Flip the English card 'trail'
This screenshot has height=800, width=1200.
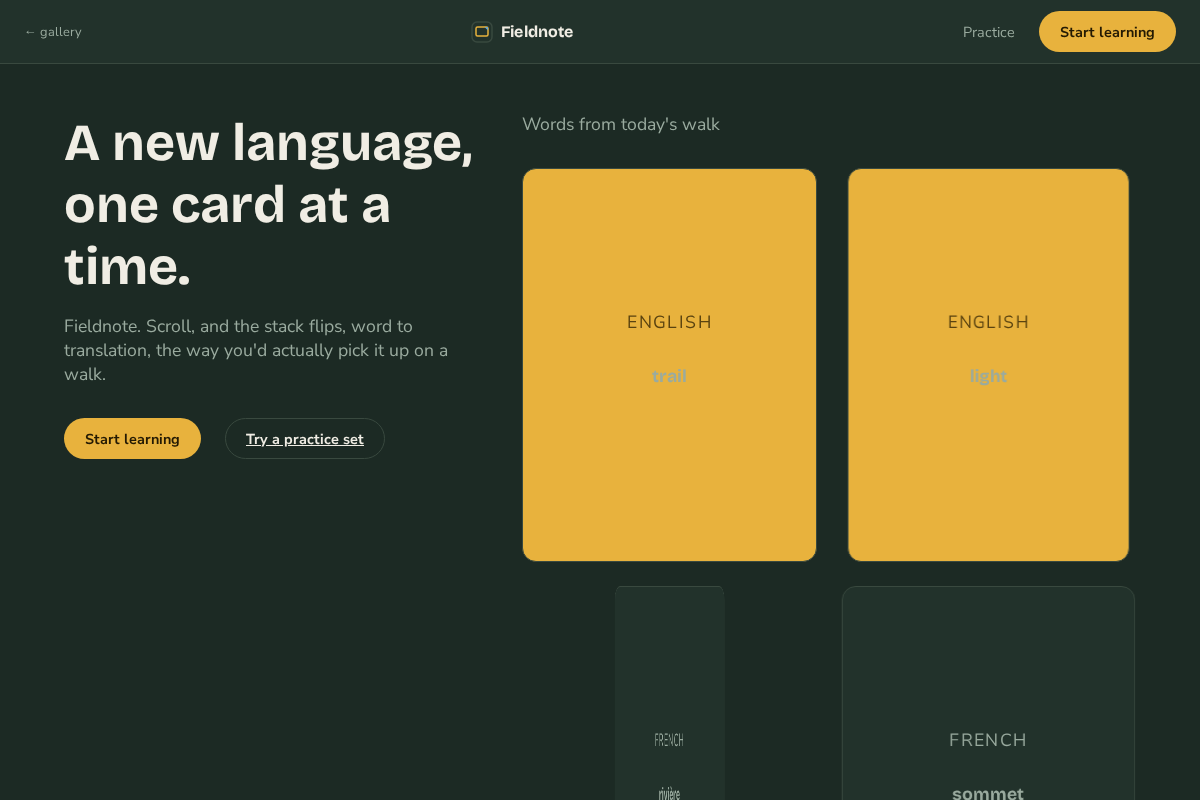coord(669,365)
